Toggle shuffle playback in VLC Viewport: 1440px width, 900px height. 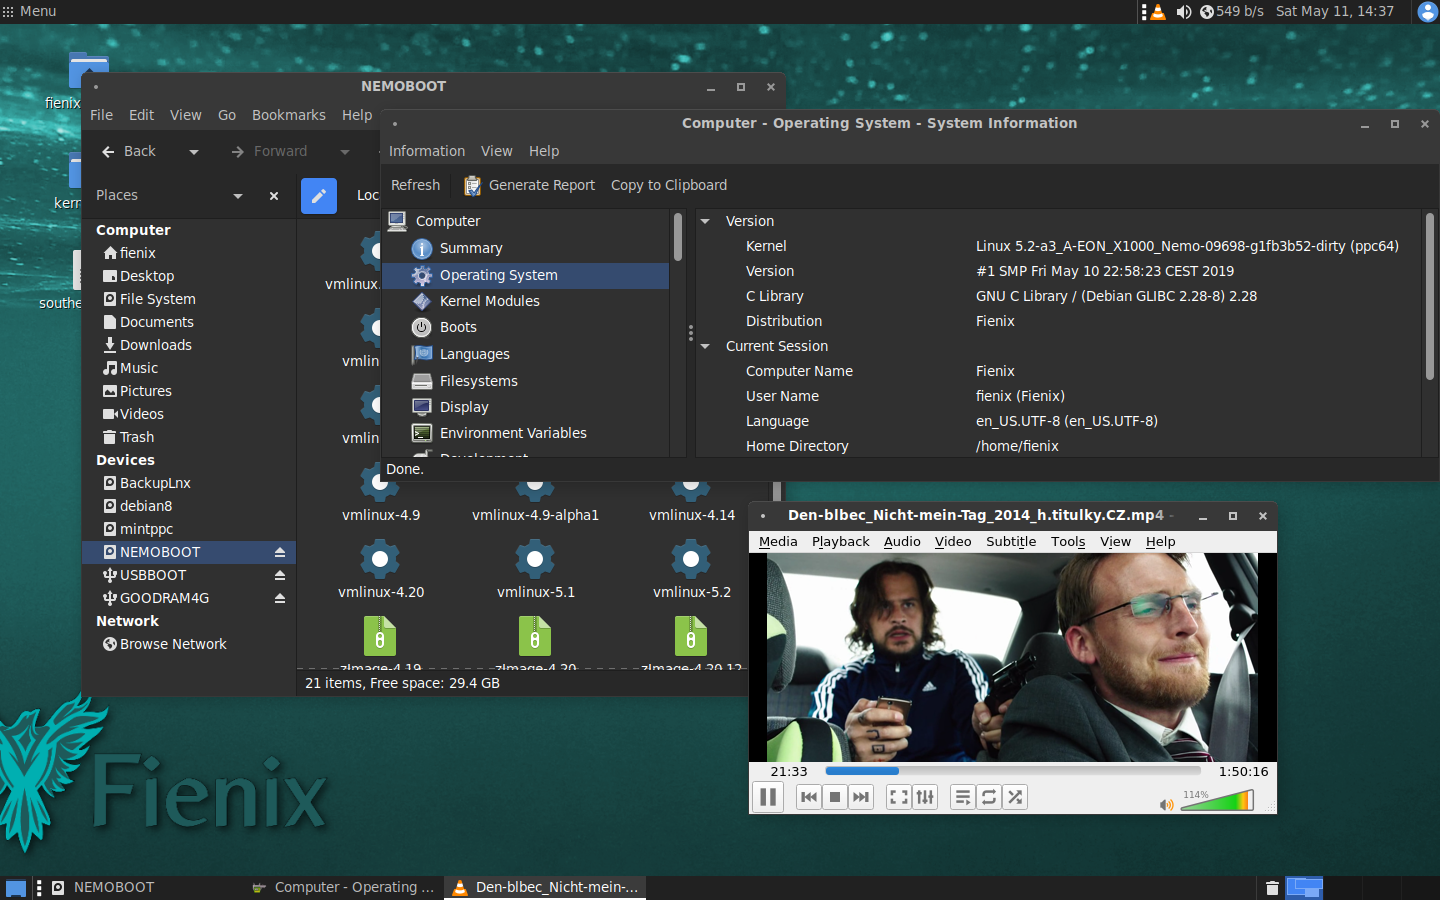[1015, 797]
